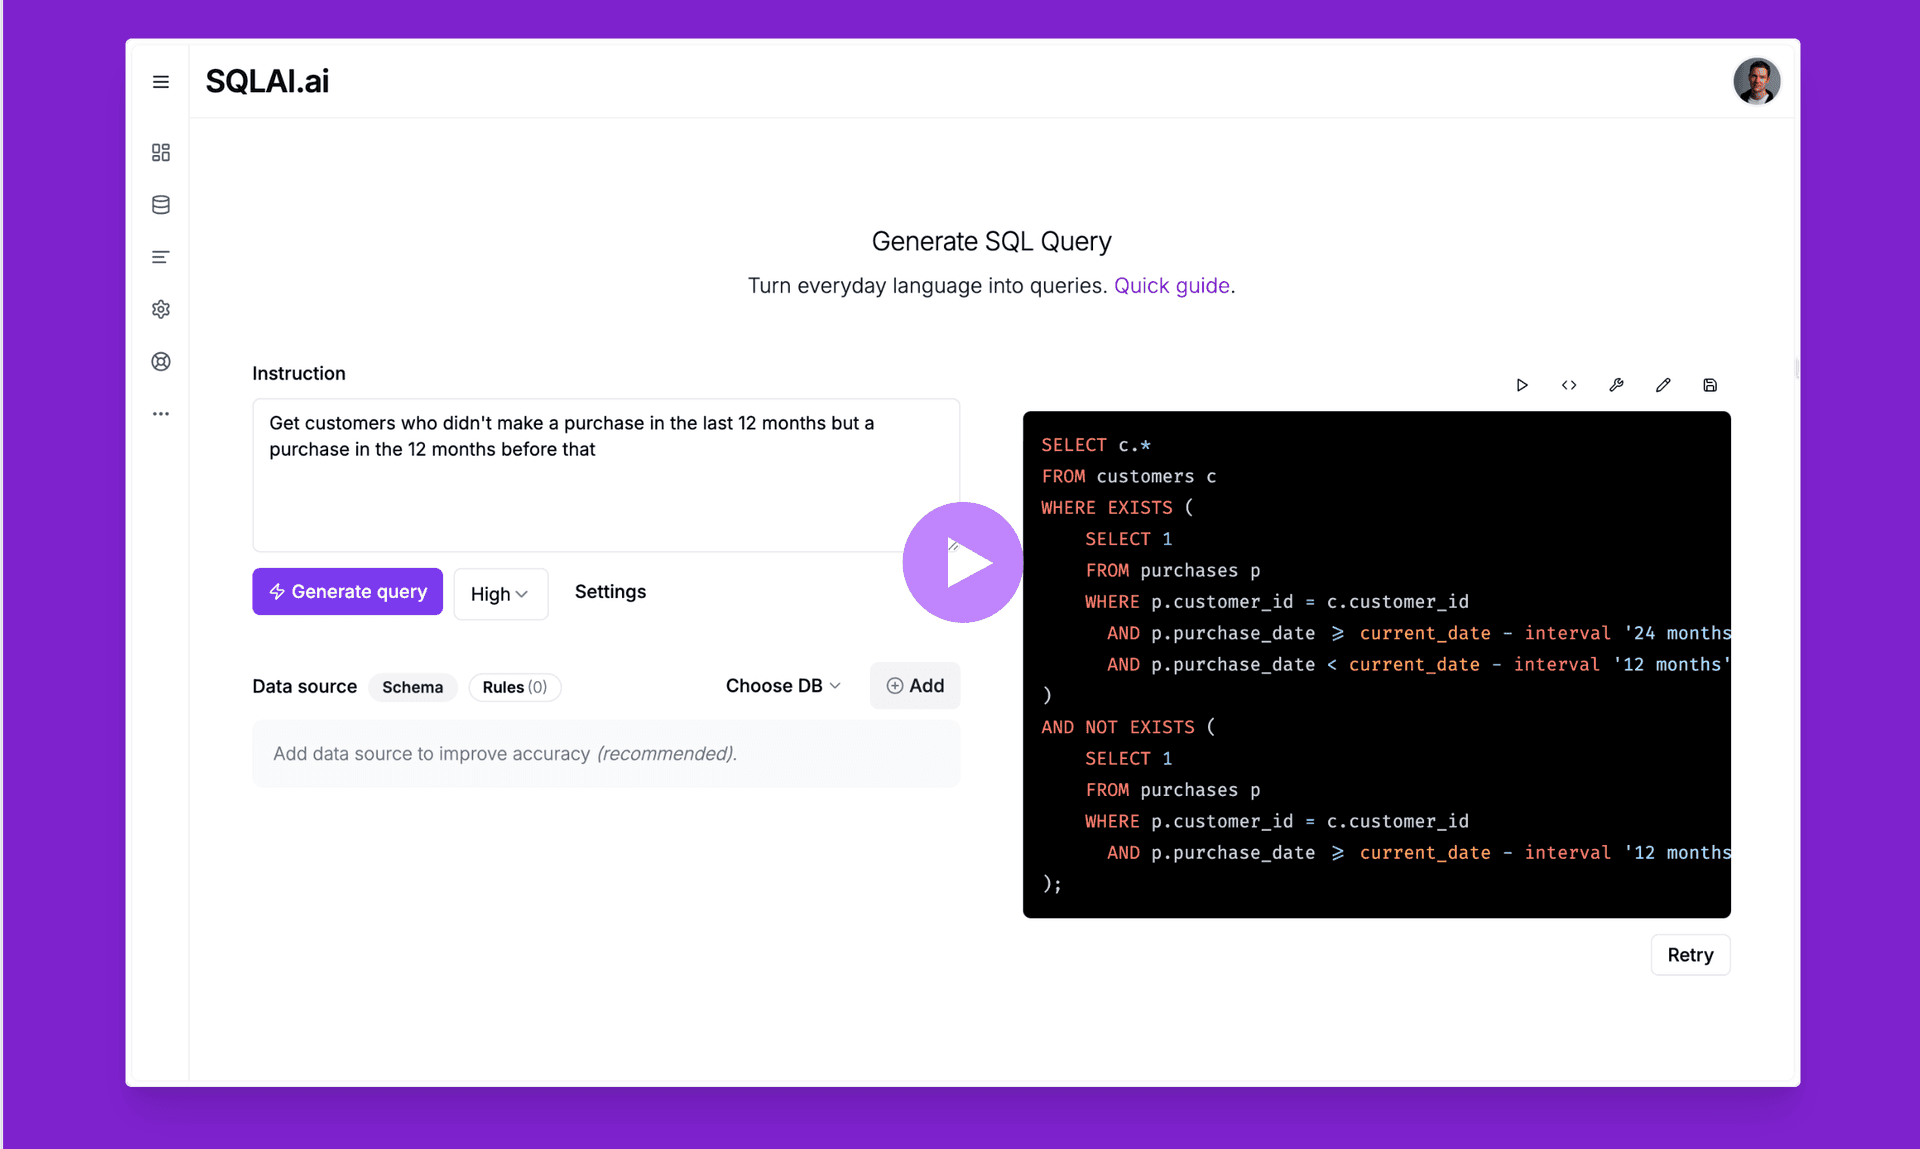Click the save disk icon above query
The width and height of the screenshot is (1920, 1149).
(1710, 385)
